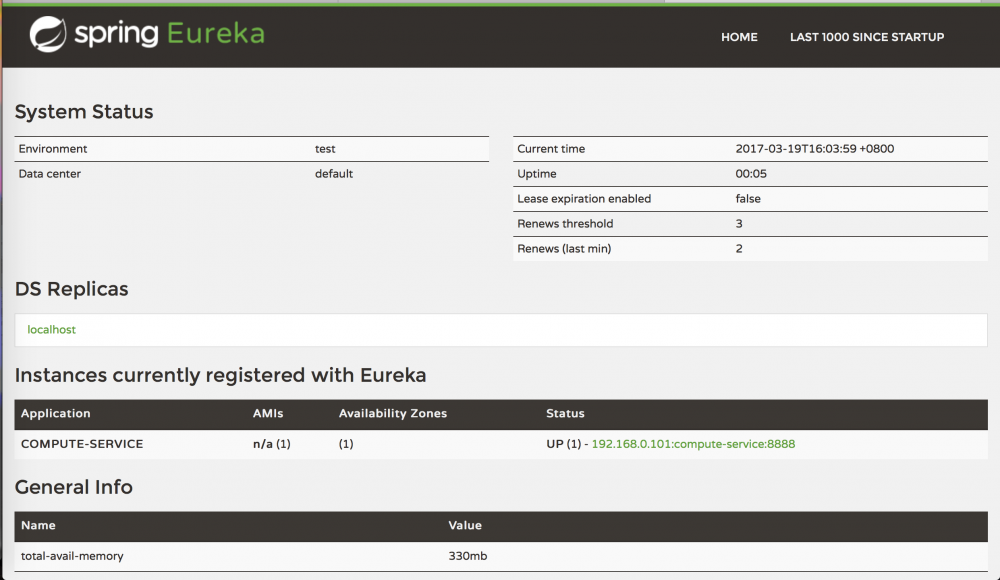Click the Data center row showing default

click(250, 173)
